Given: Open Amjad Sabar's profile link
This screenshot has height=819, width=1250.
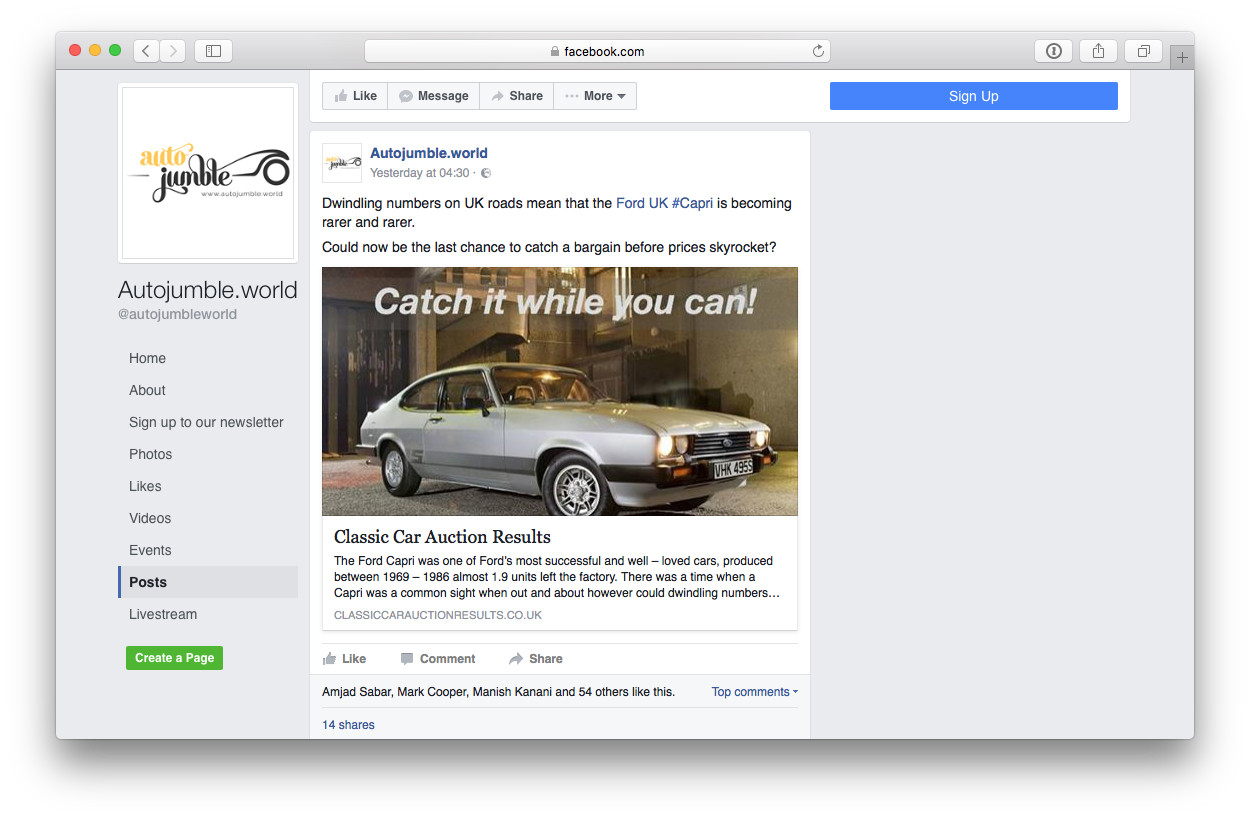Looking at the screenshot, I should click(x=357, y=691).
